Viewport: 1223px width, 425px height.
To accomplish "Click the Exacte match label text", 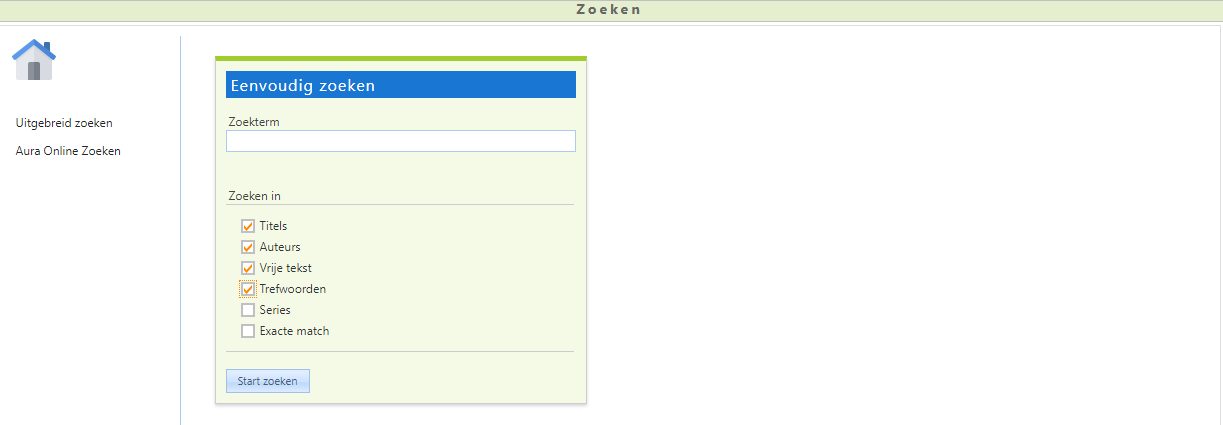I will (294, 331).
